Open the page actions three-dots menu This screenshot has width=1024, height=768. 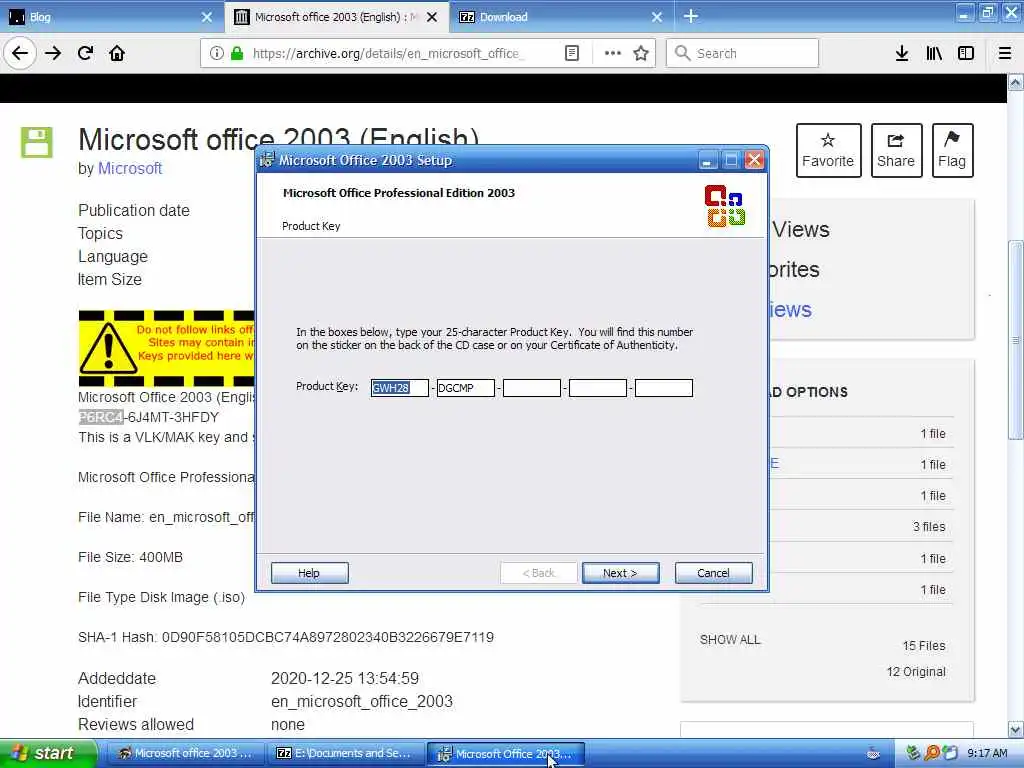point(613,54)
